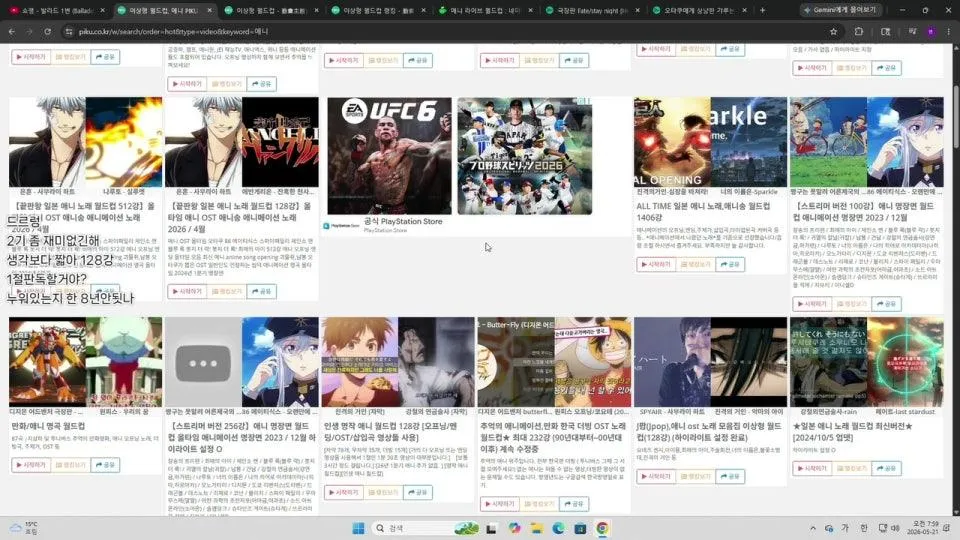
Task: Open File Explorer from the taskbar
Action: point(536,528)
